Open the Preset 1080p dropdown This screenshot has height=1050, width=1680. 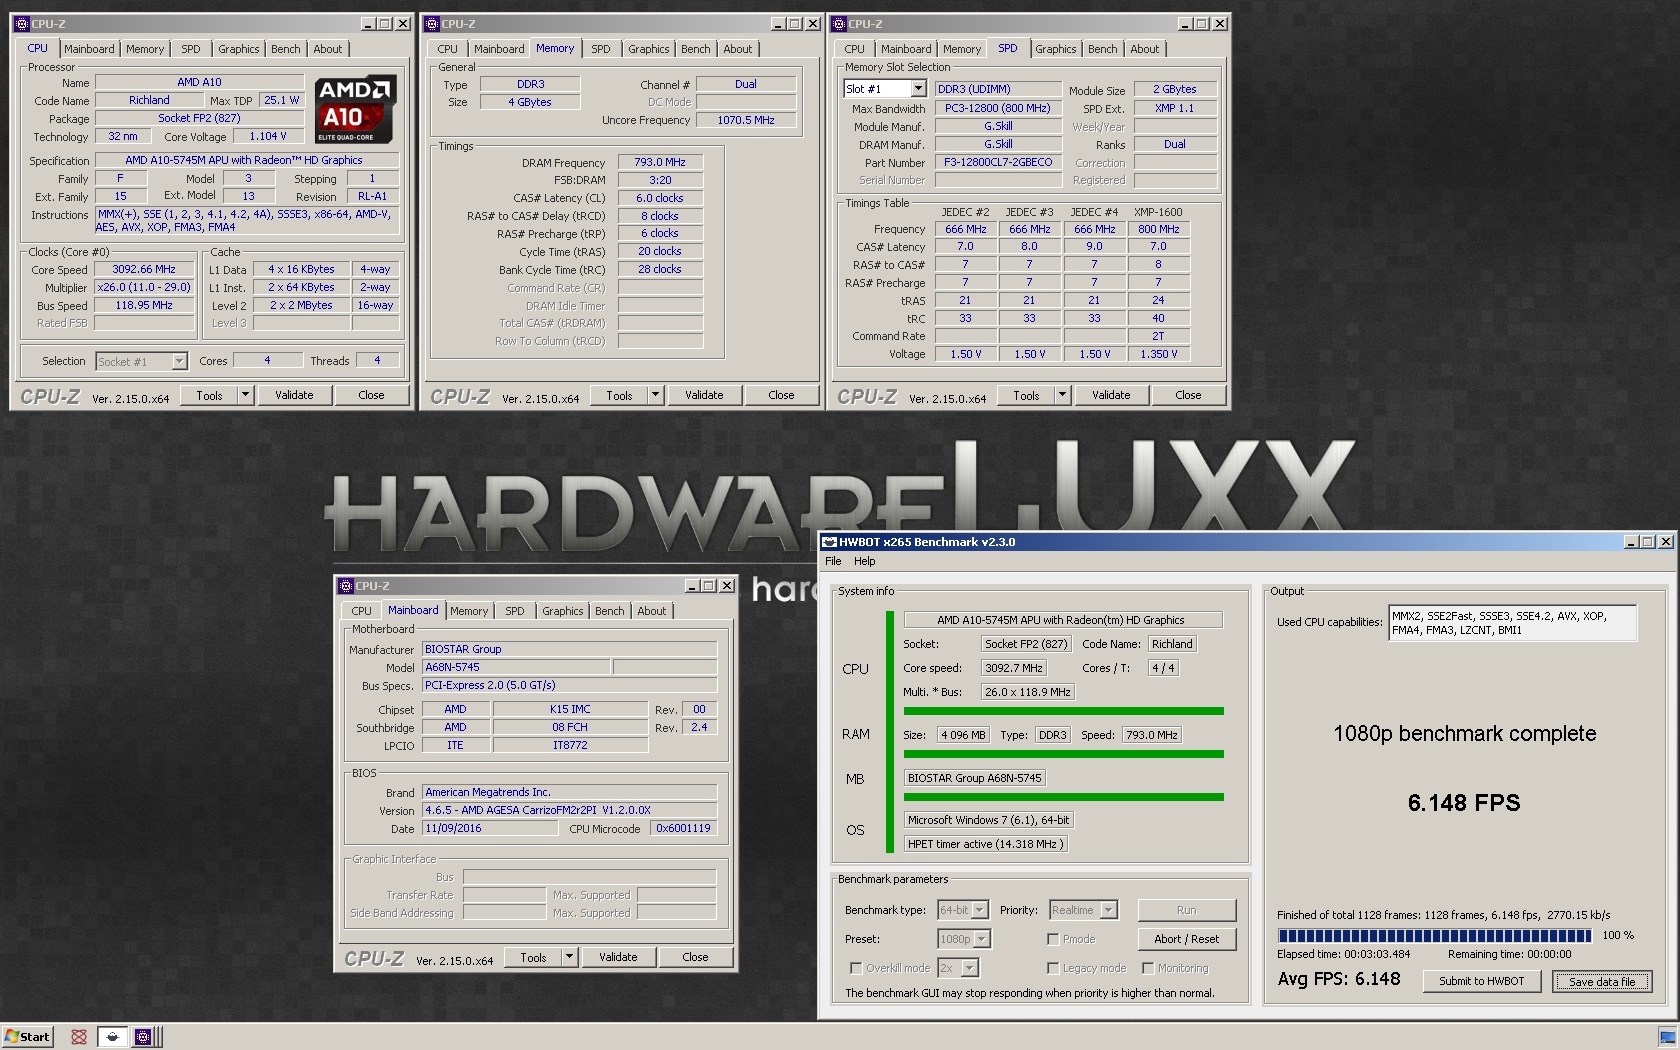[982, 939]
